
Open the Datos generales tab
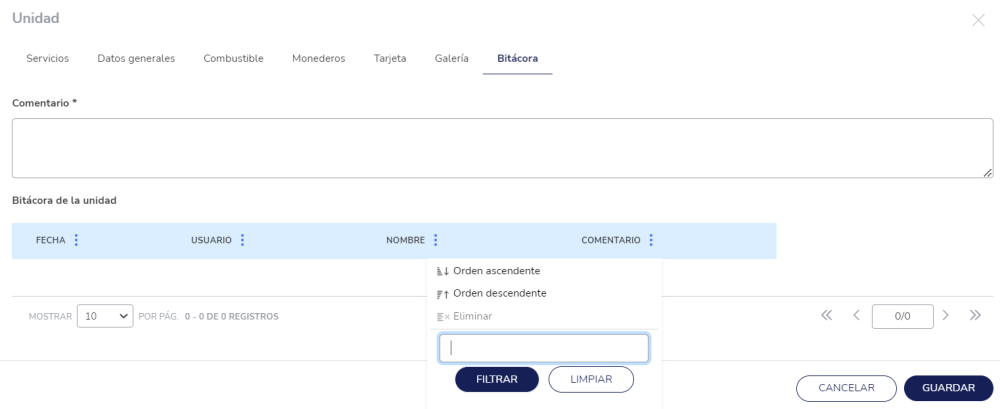point(136,58)
